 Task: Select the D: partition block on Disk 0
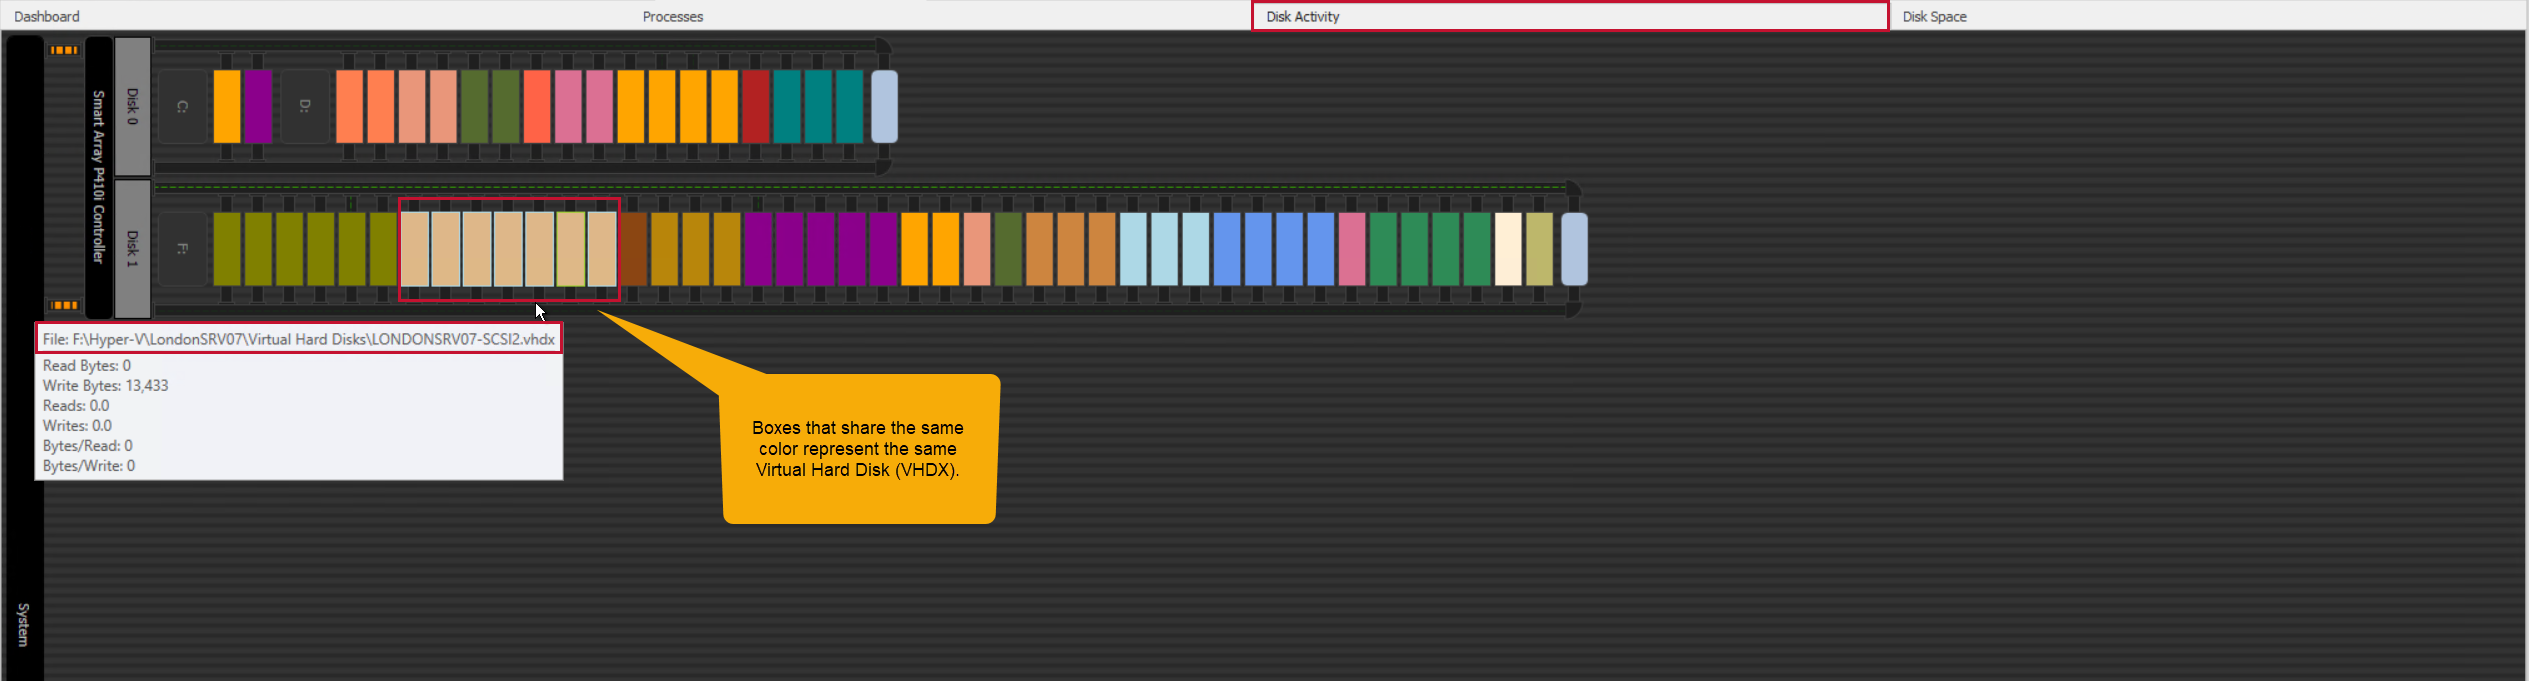pos(305,107)
